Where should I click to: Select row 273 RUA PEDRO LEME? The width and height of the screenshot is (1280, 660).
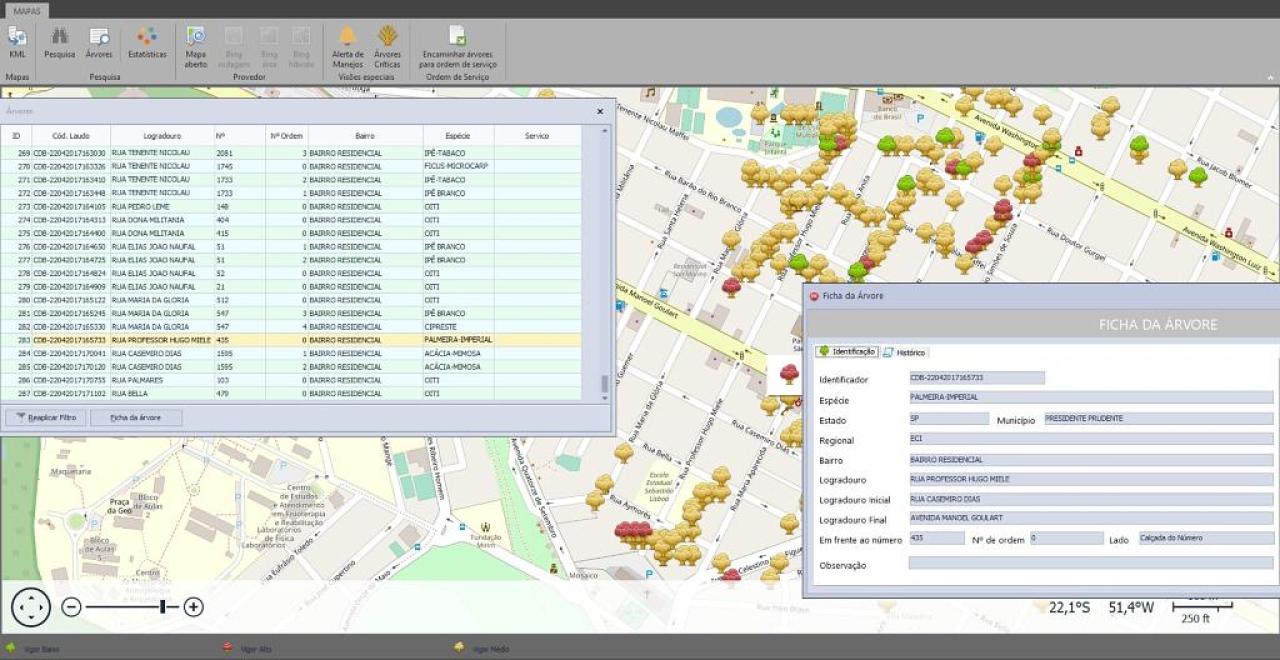point(291,206)
